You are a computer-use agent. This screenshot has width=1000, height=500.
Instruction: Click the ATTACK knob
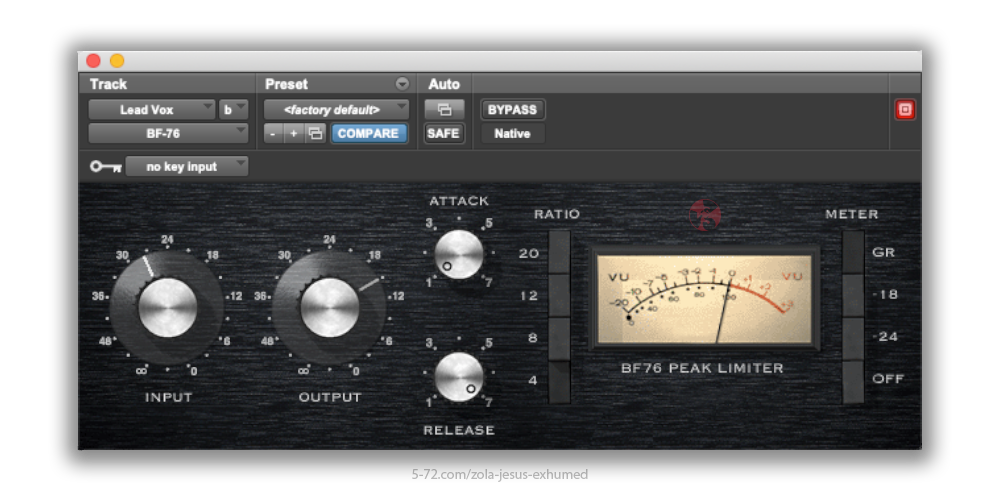[459, 254]
